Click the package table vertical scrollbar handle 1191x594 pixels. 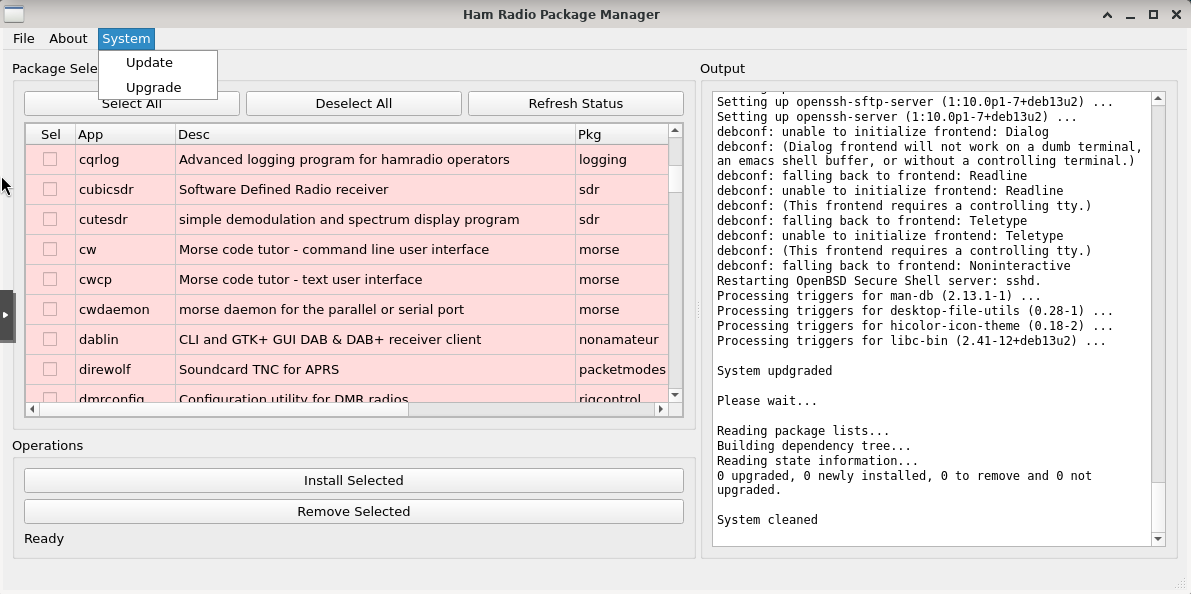pos(675,179)
